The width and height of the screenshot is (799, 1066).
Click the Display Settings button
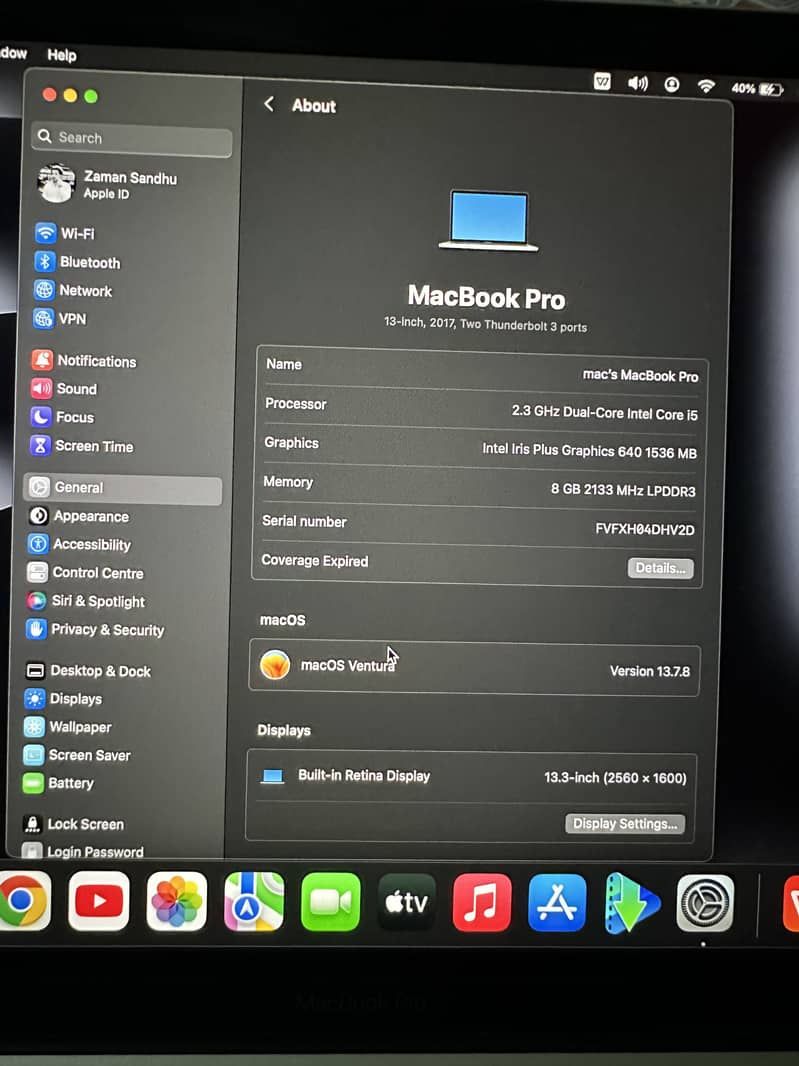[x=625, y=824]
